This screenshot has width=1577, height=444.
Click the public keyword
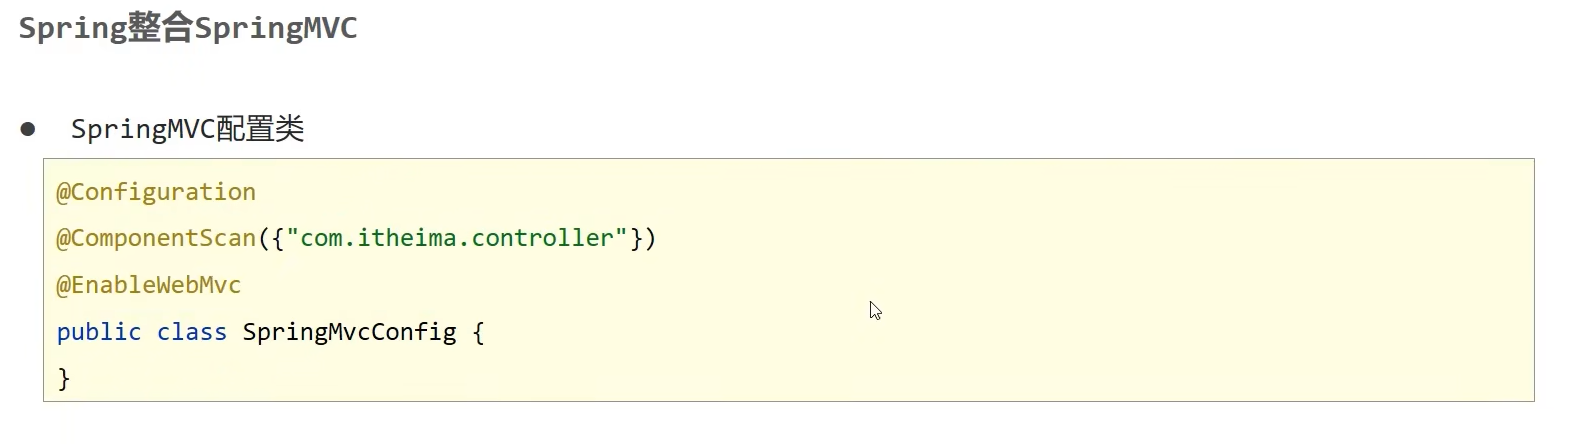pyautogui.click(x=99, y=332)
